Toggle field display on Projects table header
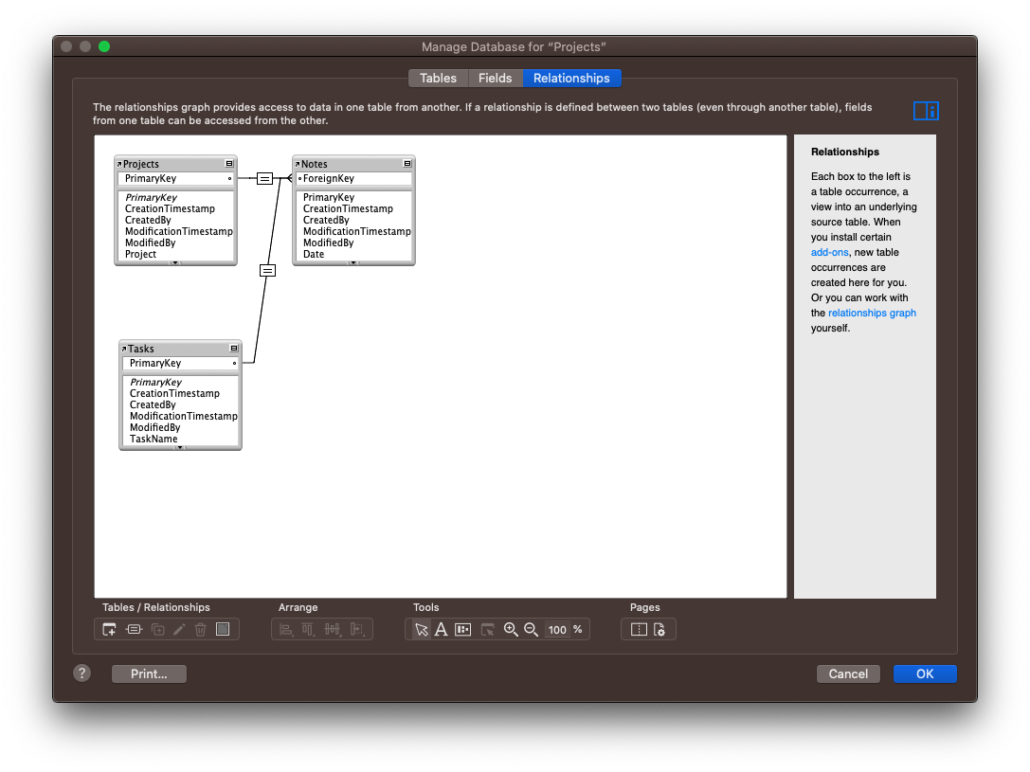Viewport: 1030px width, 772px height. [229, 163]
